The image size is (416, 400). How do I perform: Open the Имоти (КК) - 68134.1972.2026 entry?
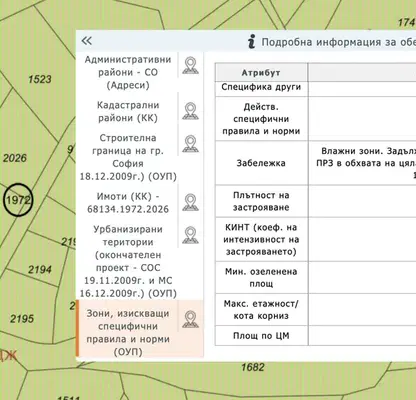tap(128, 203)
